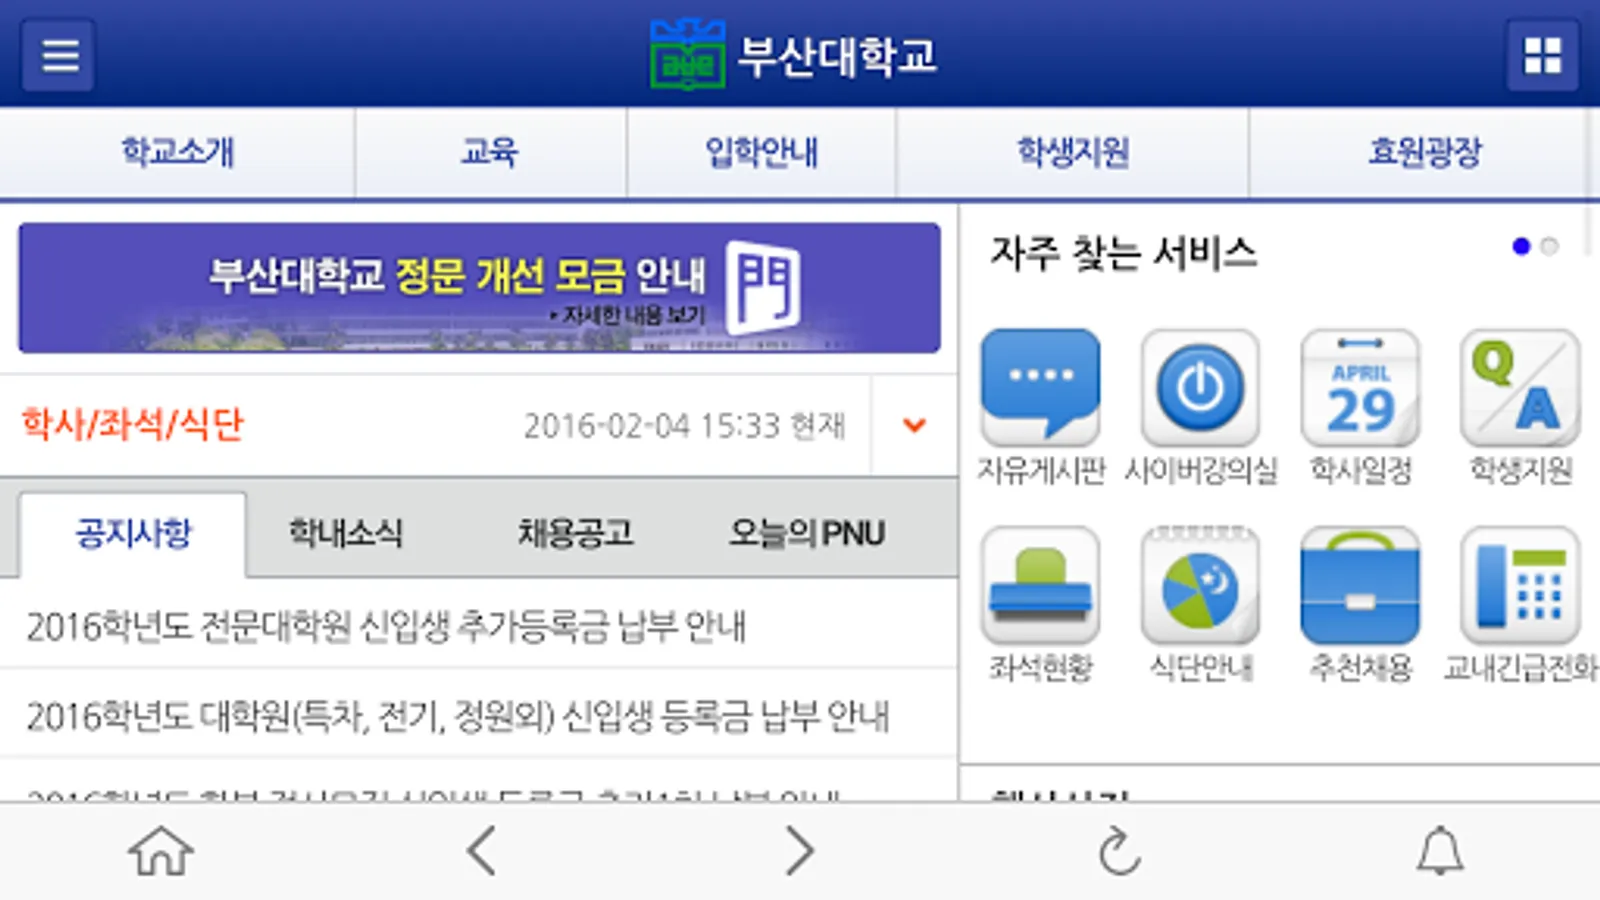The width and height of the screenshot is (1600, 900).
Task: Select first page dot of 자주 찾는 서비스
Action: click(x=1521, y=246)
